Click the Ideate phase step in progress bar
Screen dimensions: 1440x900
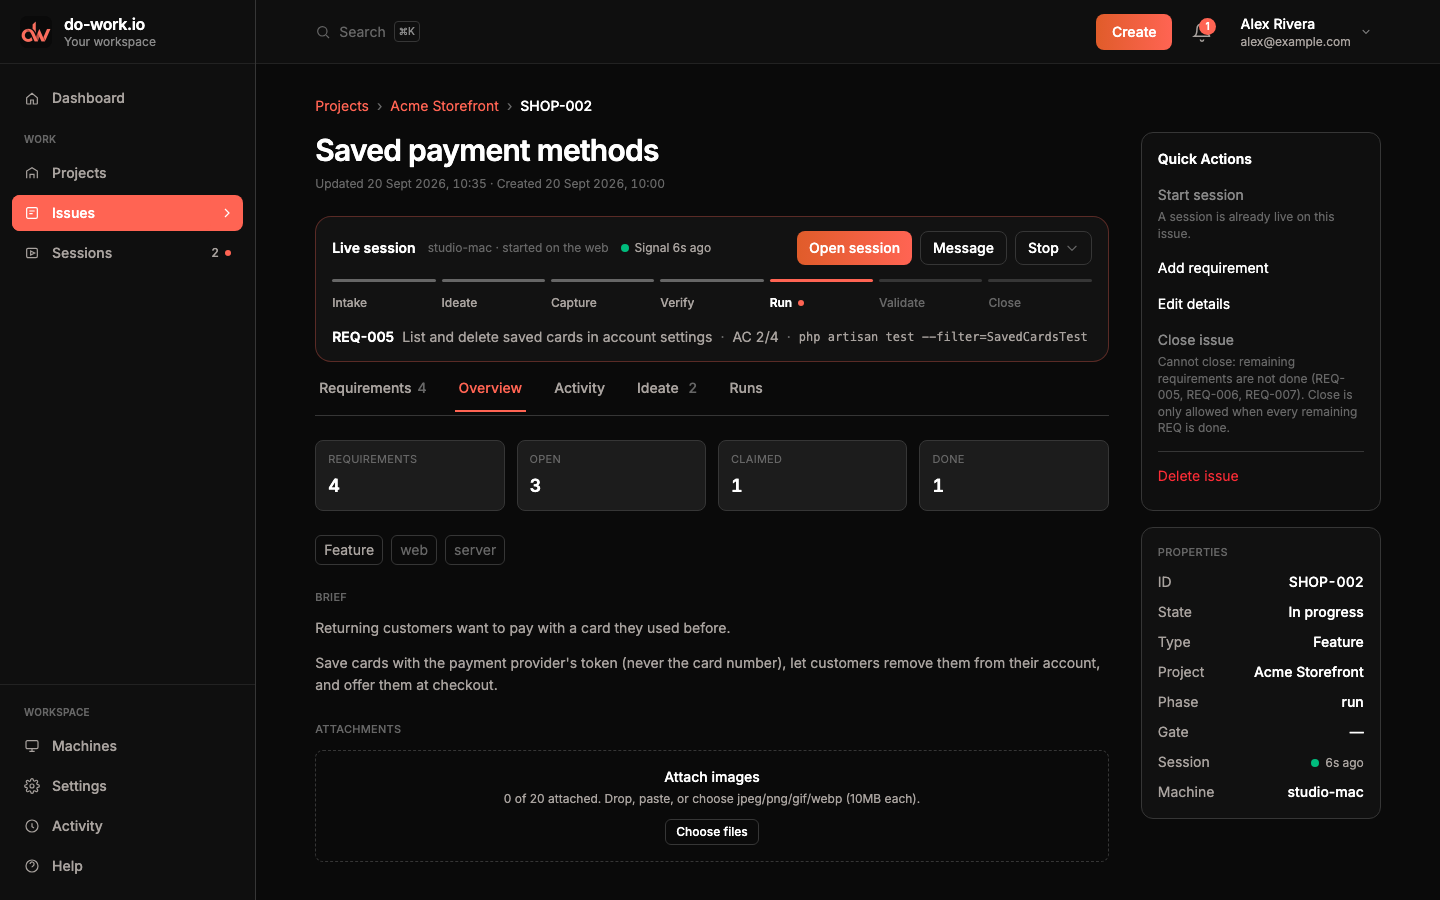point(493,294)
